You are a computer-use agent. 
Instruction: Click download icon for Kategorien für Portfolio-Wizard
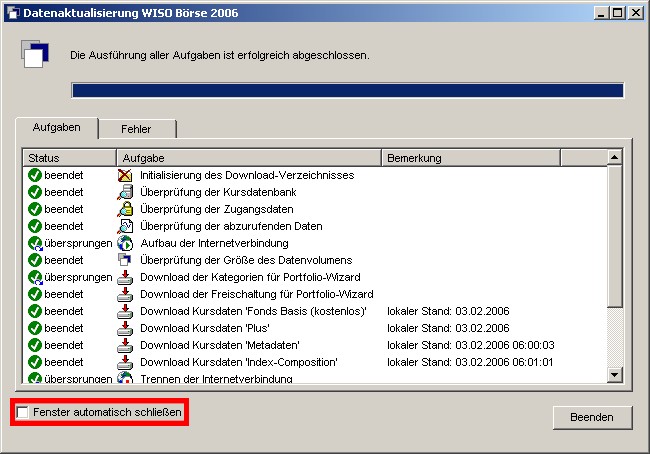(125, 277)
